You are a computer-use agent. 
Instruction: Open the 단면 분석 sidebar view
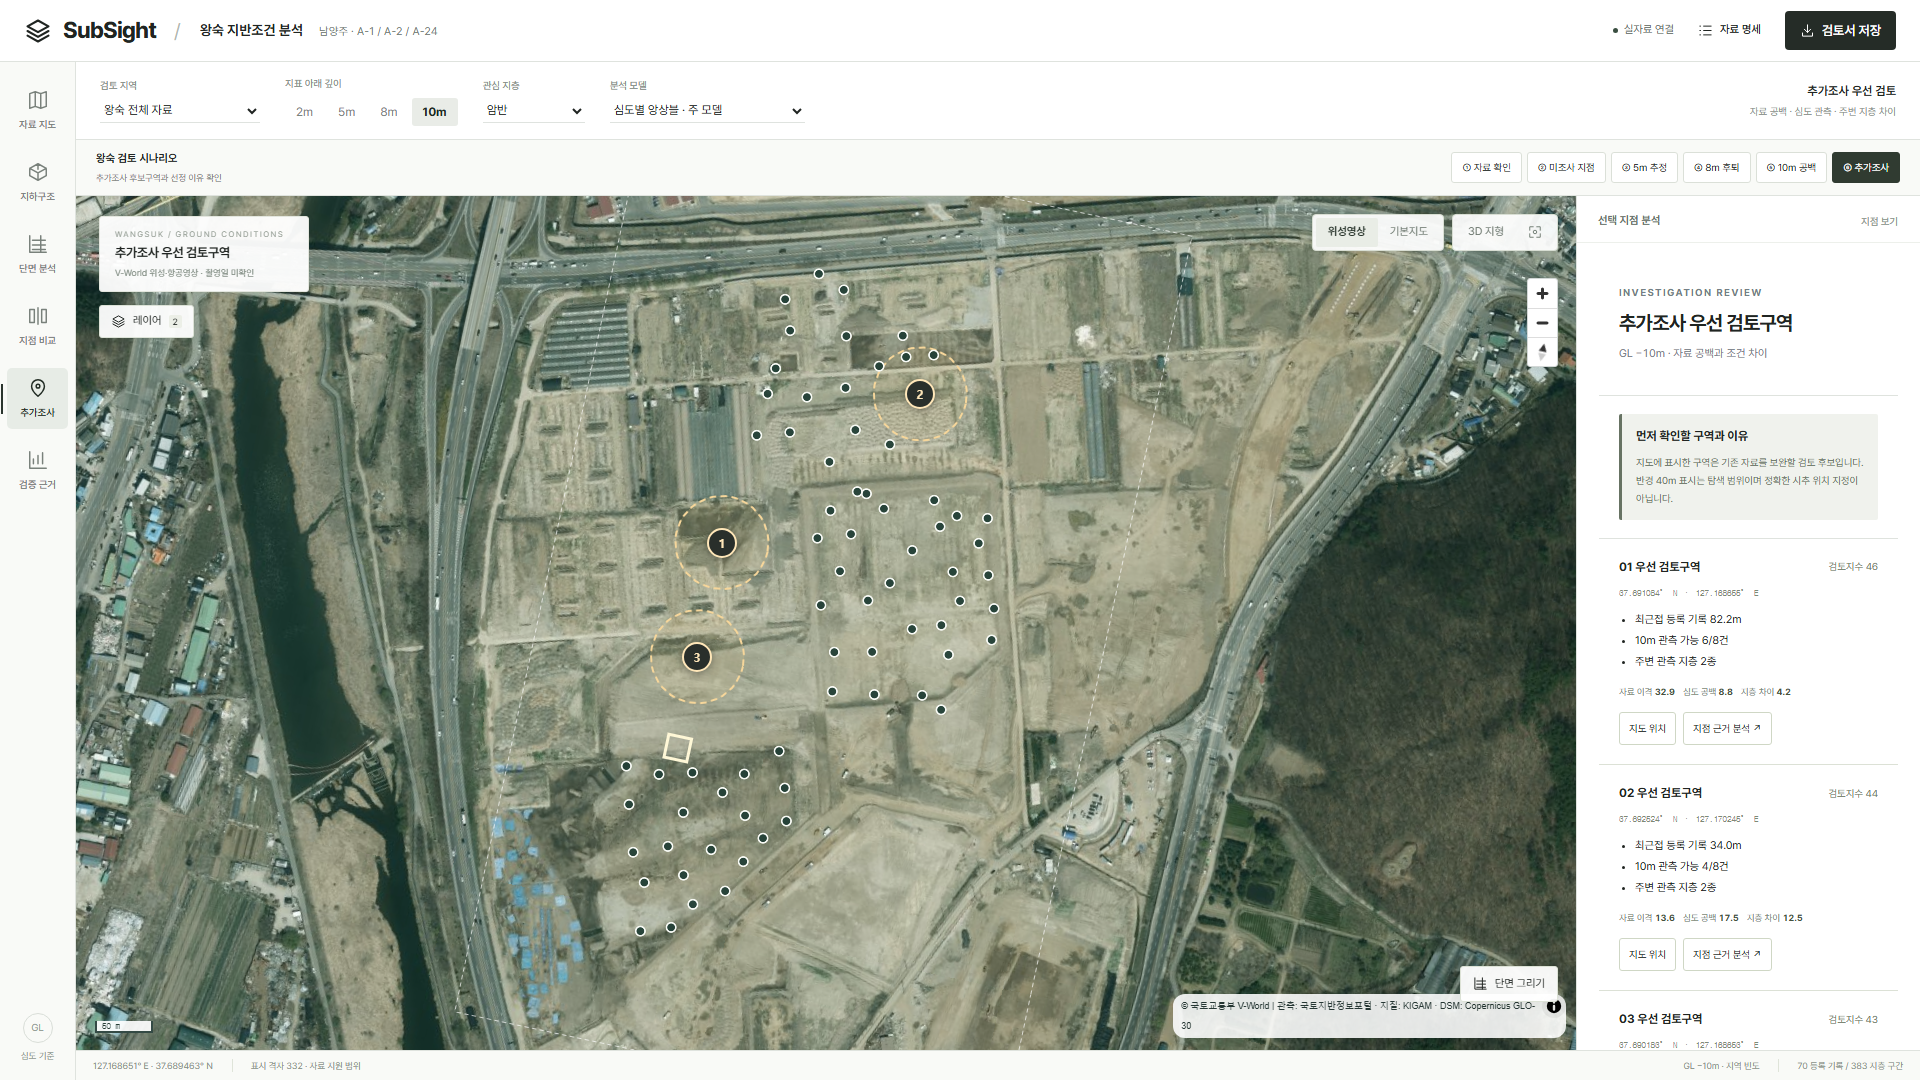tap(37, 254)
